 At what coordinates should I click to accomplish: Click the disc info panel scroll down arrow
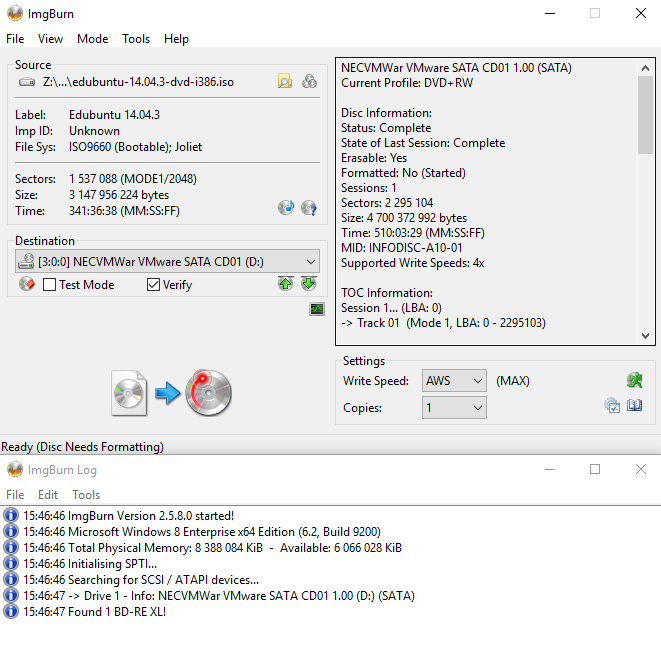(645, 336)
